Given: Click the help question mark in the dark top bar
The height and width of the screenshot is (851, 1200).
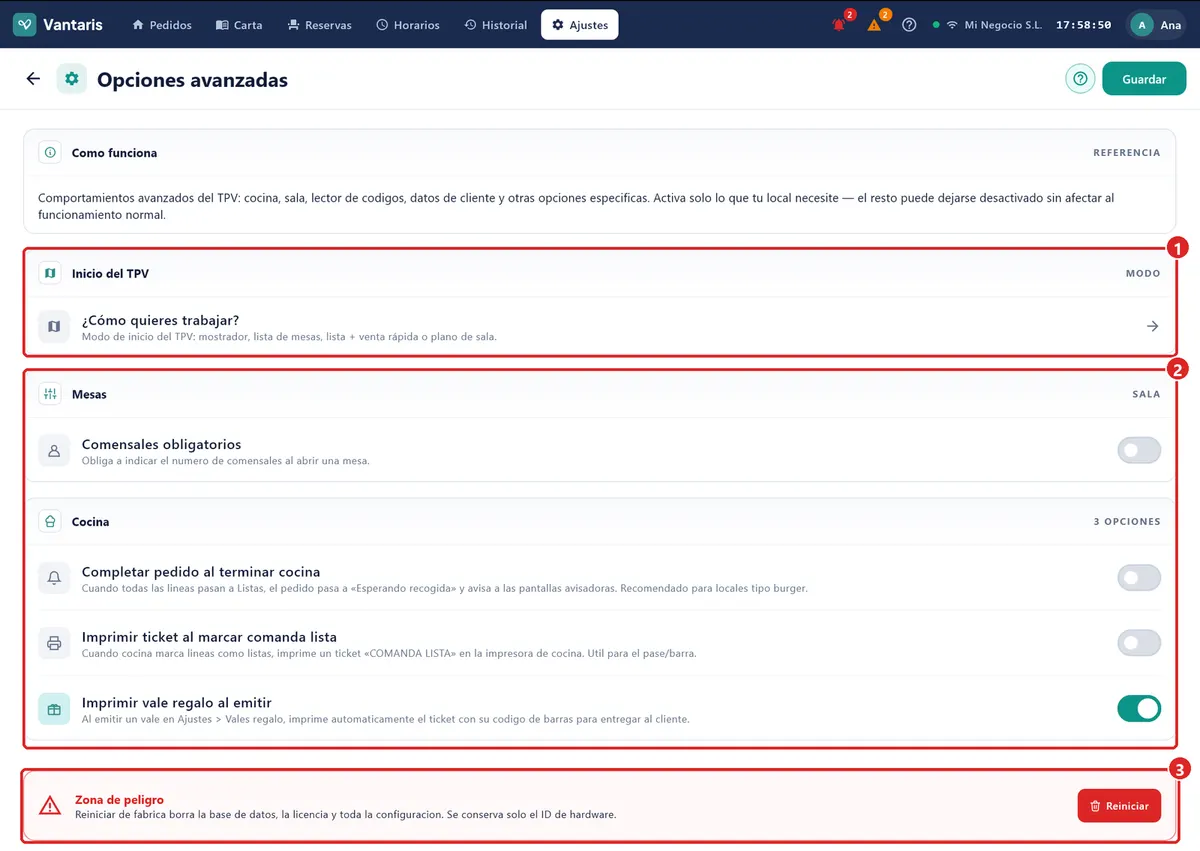Looking at the screenshot, I should (x=909, y=25).
